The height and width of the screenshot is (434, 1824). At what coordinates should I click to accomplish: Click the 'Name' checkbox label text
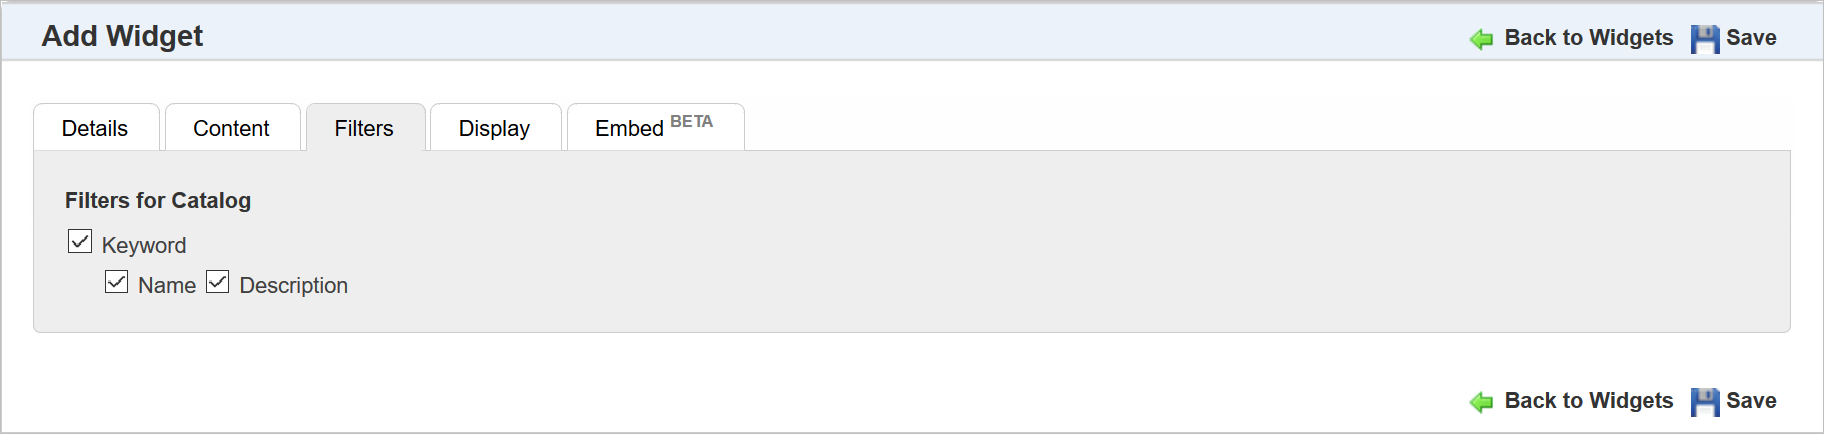coord(167,286)
